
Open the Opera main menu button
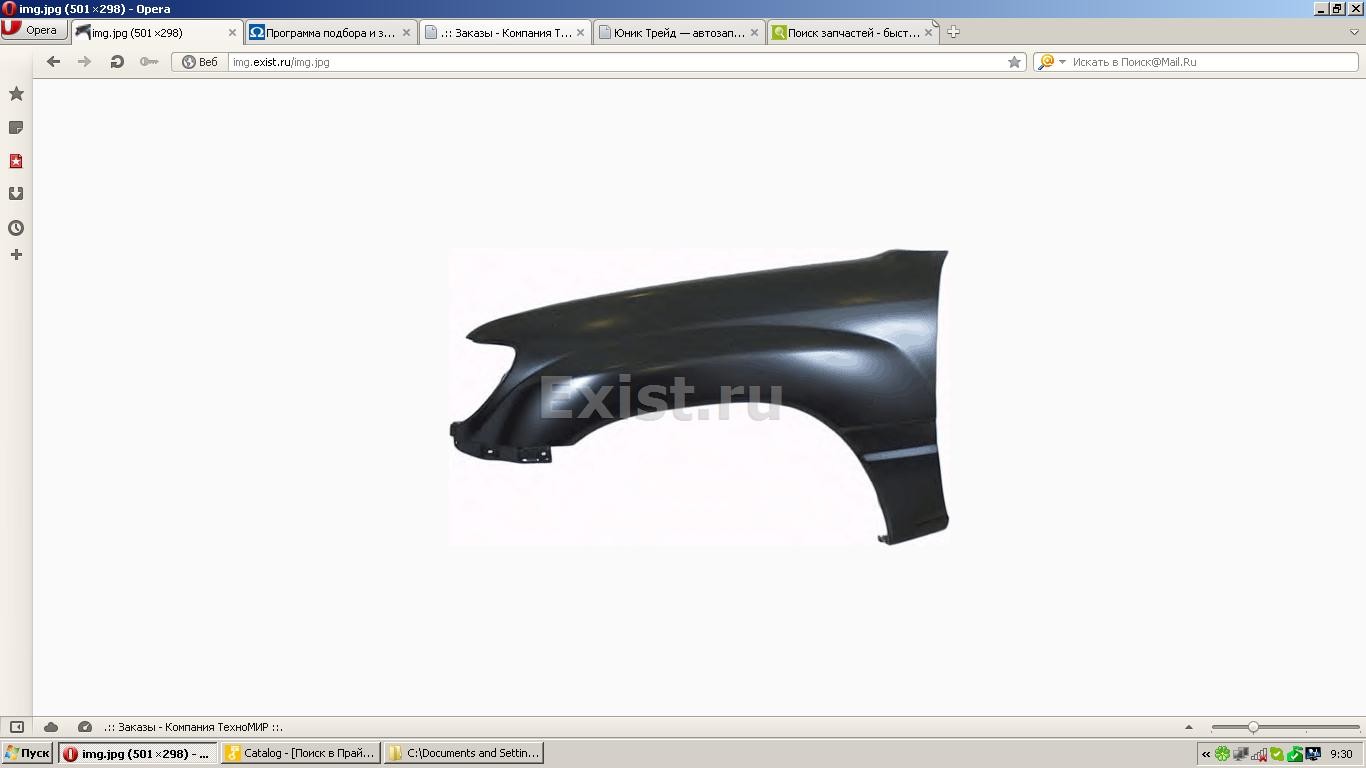[33, 30]
